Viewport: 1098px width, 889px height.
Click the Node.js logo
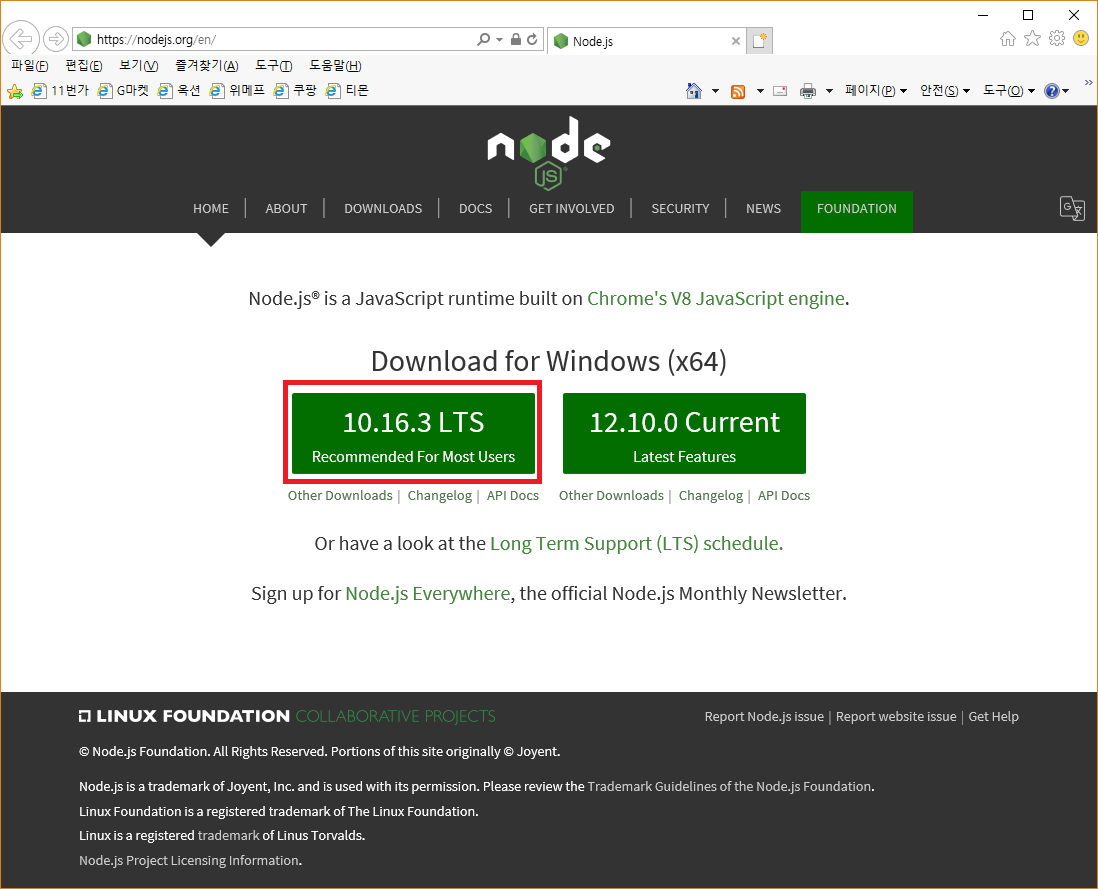(548, 153)
